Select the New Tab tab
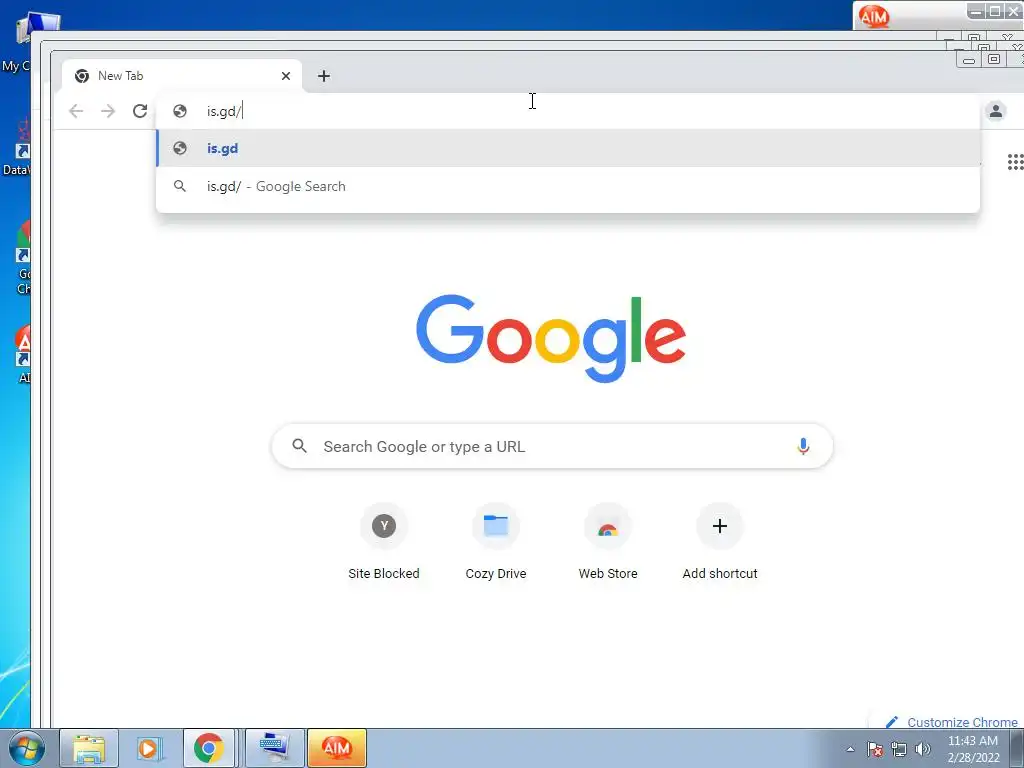This screenshot has width=1024, height=768. click(182, 76)
